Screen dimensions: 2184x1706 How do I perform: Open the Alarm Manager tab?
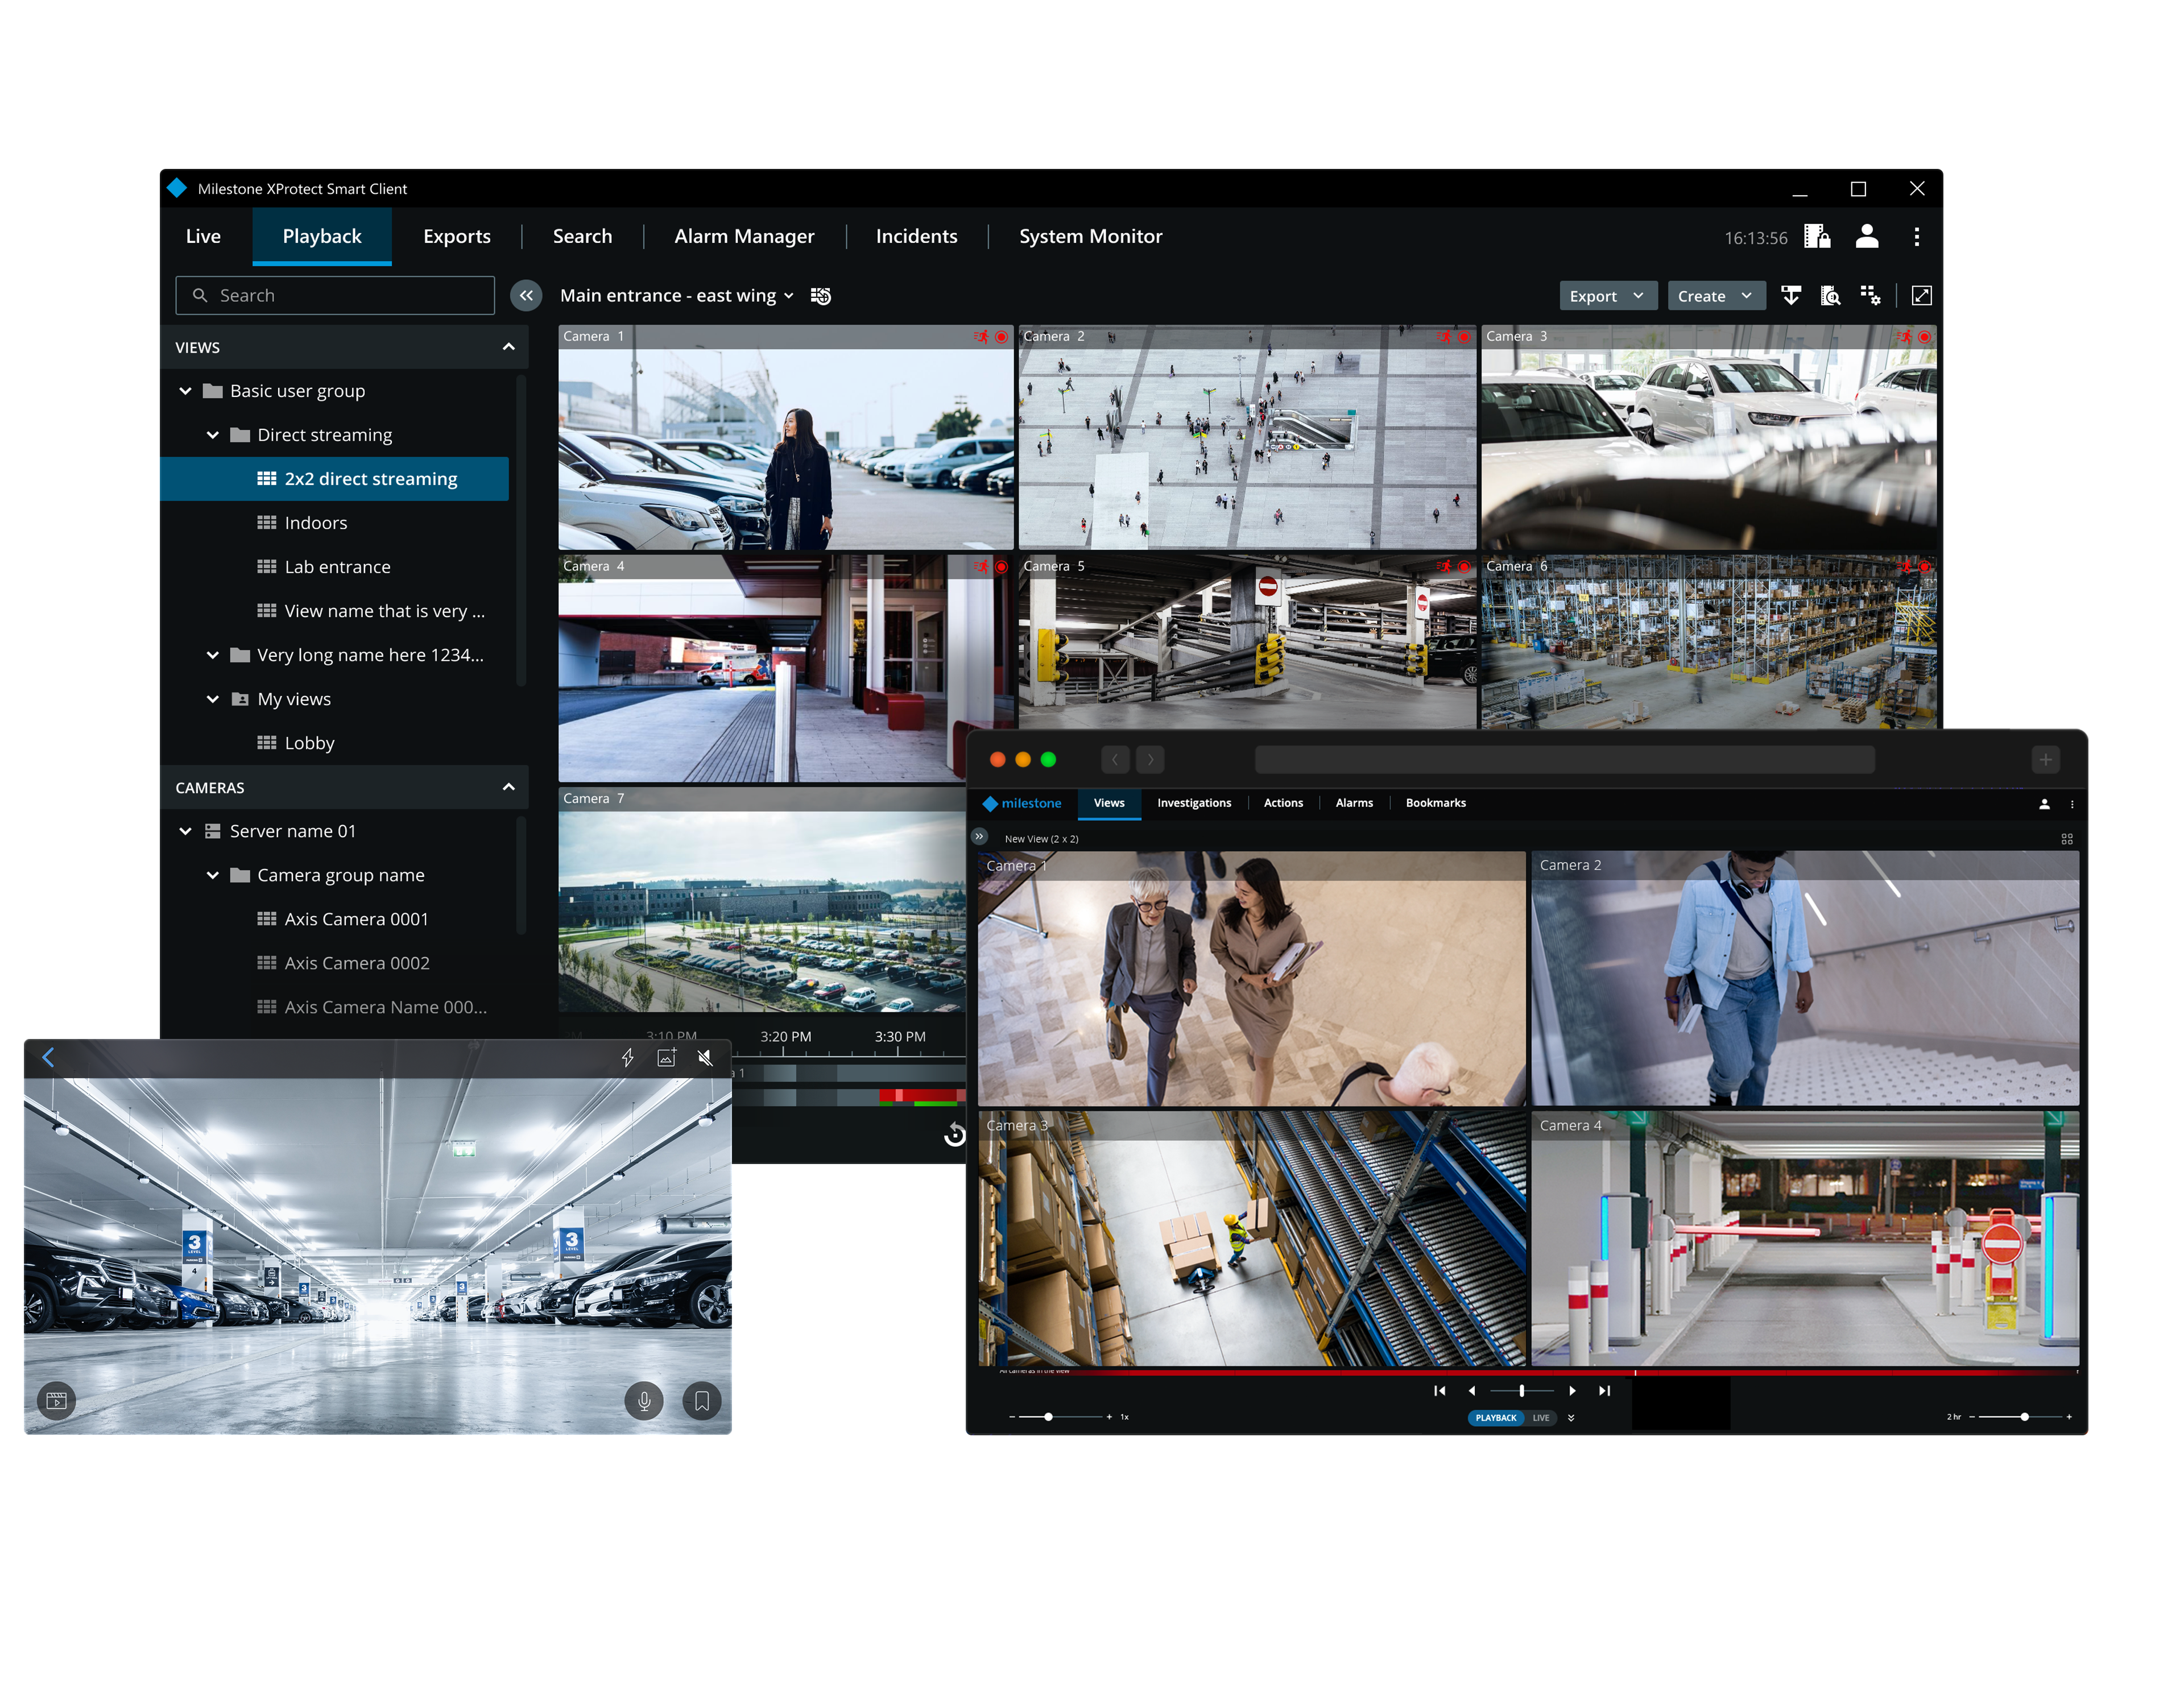pos(744,237)
